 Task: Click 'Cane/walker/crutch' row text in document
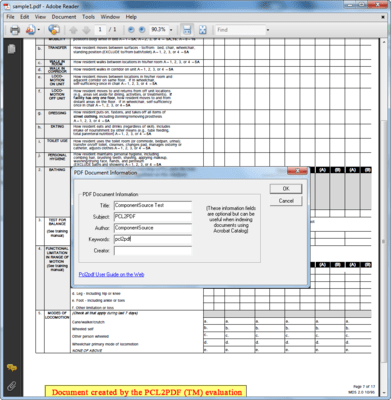coord(88,322)
